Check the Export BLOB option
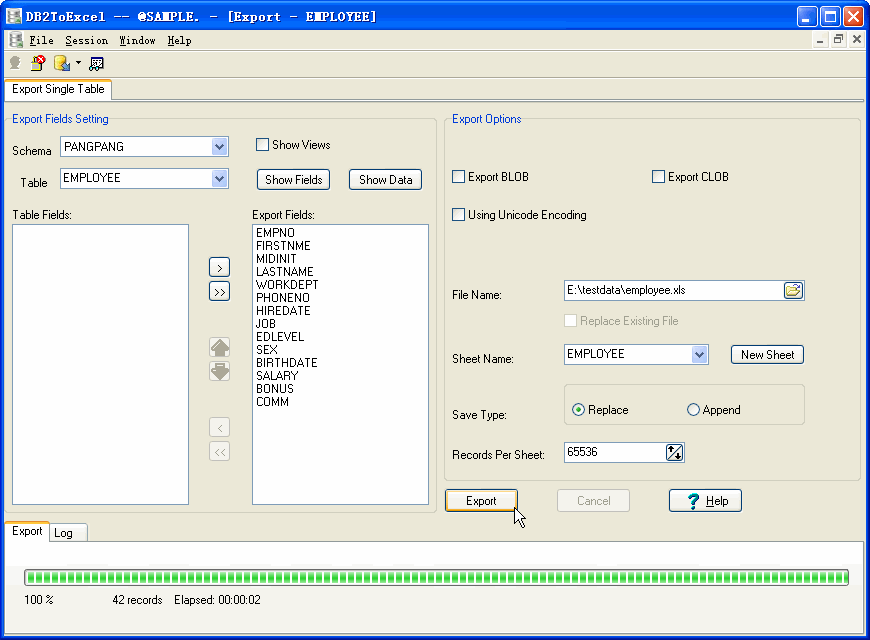Viewport: 870px width, 640px height. pyautogui.click(x=458, y=177)
